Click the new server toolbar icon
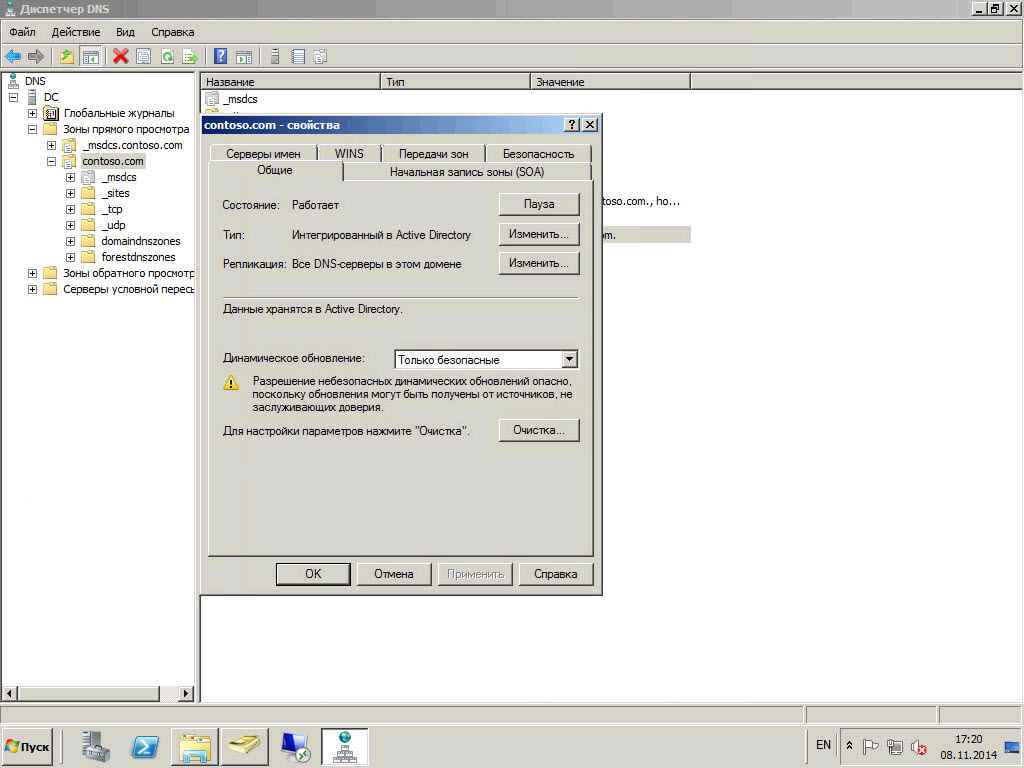Screen dimensions: 1024x768 (x=275, y=57)
